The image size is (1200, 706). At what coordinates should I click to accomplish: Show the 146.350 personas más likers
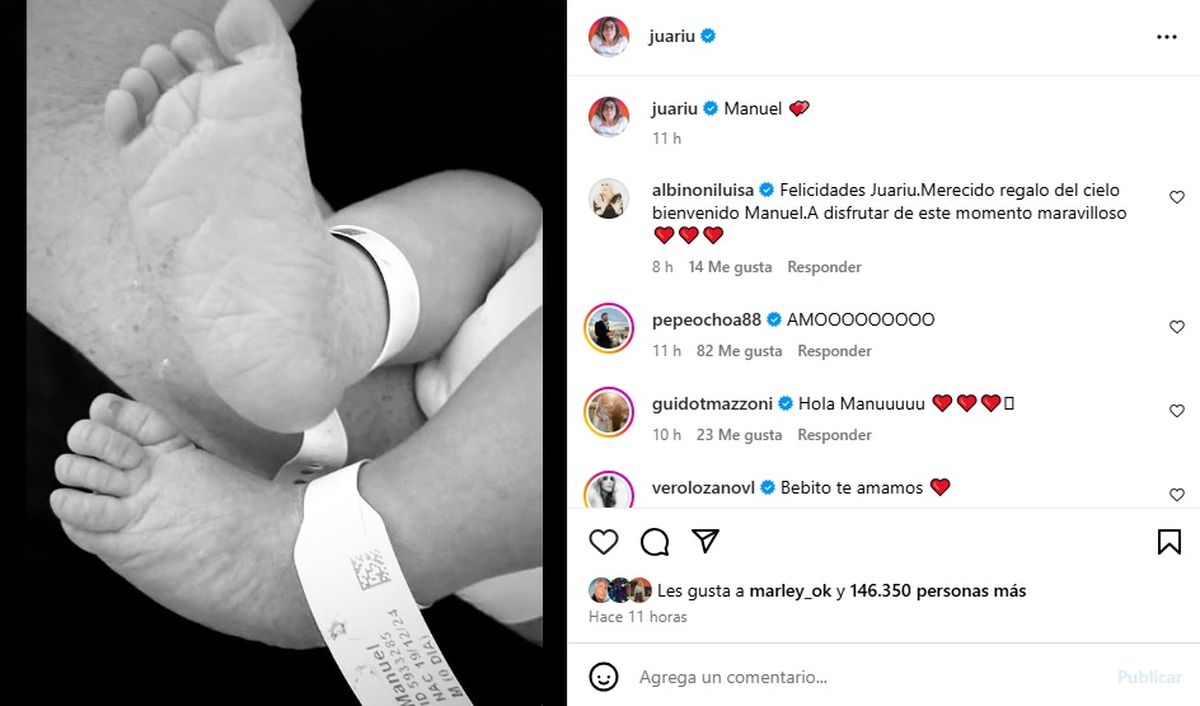click(938, 591)
